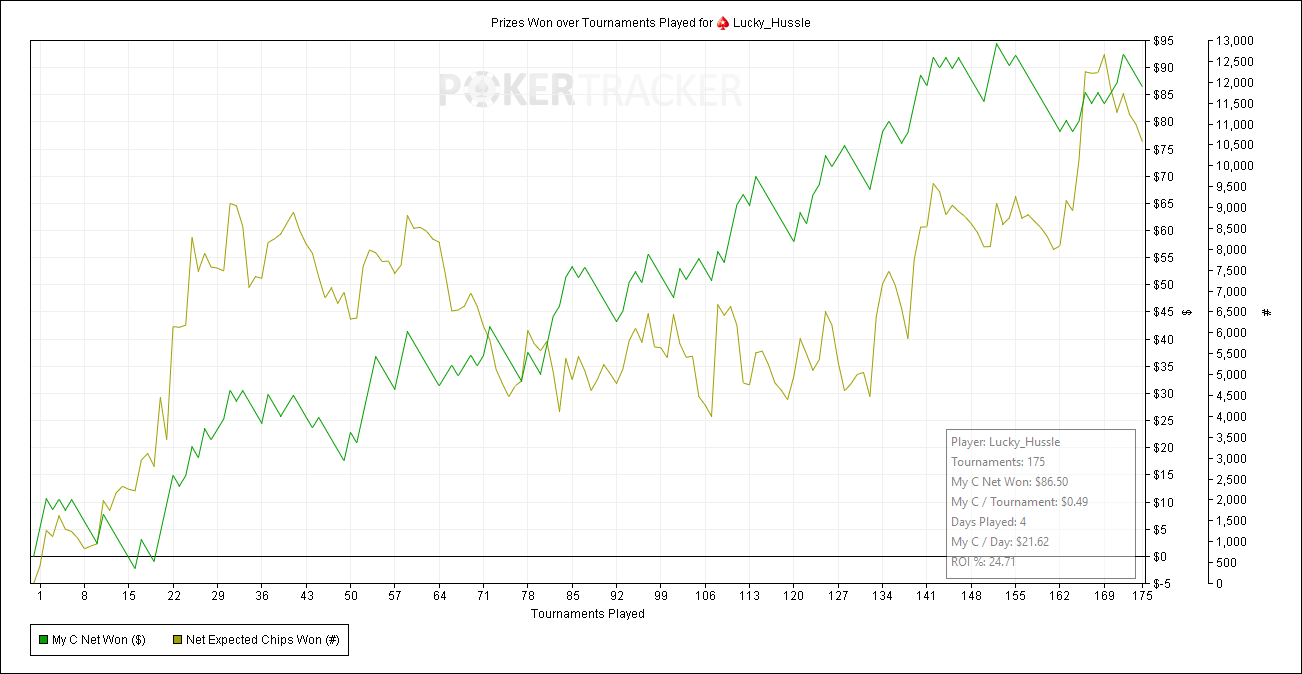This screenshot has height=674, width=1302.
Task: Click the final x-axis tick label '175'
Action: pyautogui.click(x=1141, y=596)
